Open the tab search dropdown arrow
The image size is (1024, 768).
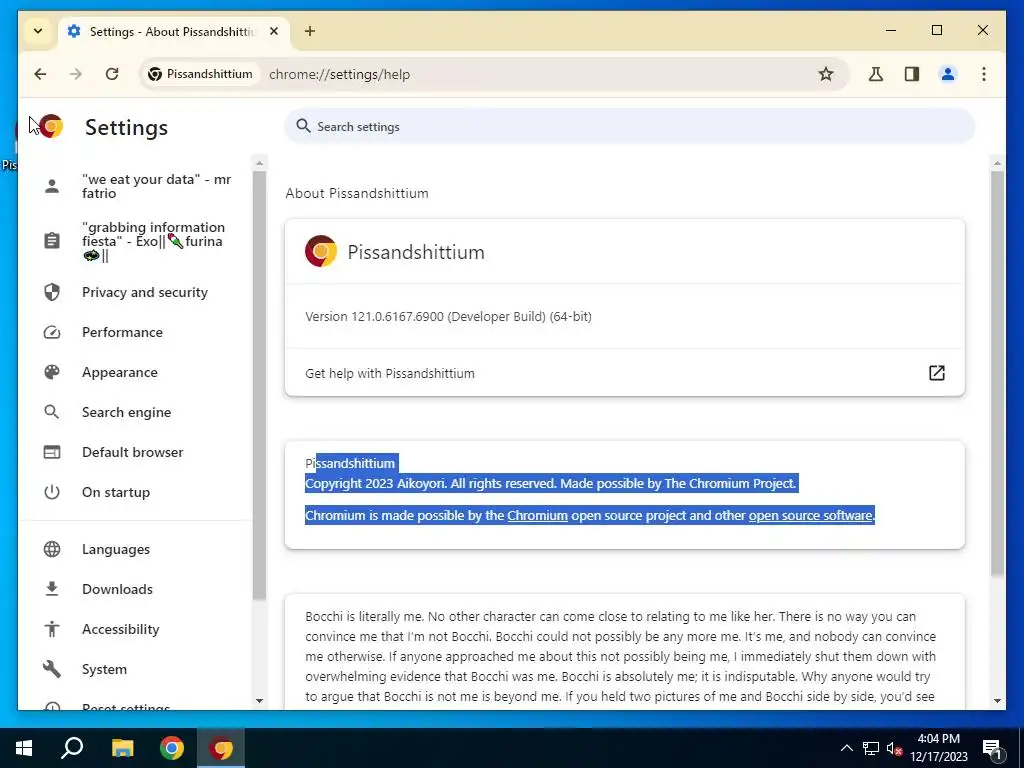tap(38, 31)
